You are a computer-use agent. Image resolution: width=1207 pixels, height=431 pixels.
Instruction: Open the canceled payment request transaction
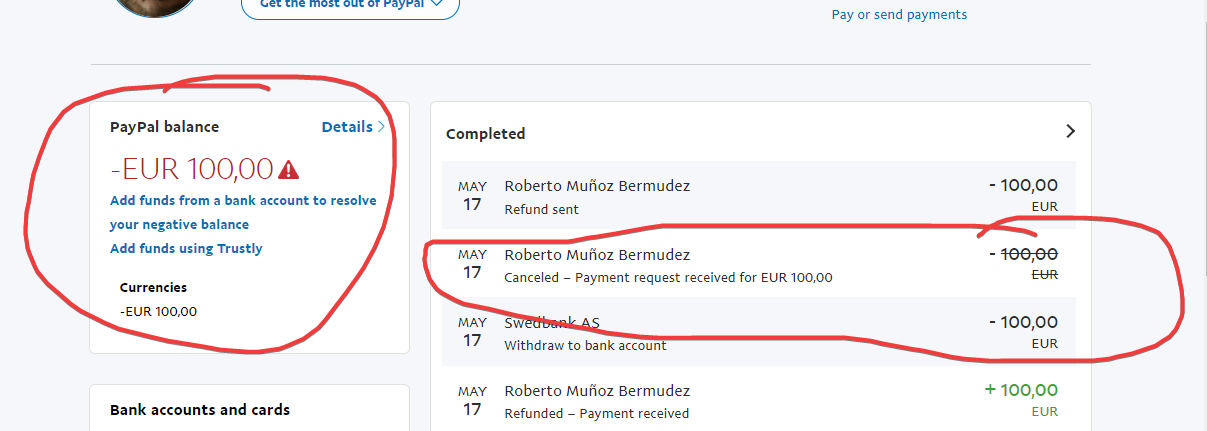click(758, 266)
